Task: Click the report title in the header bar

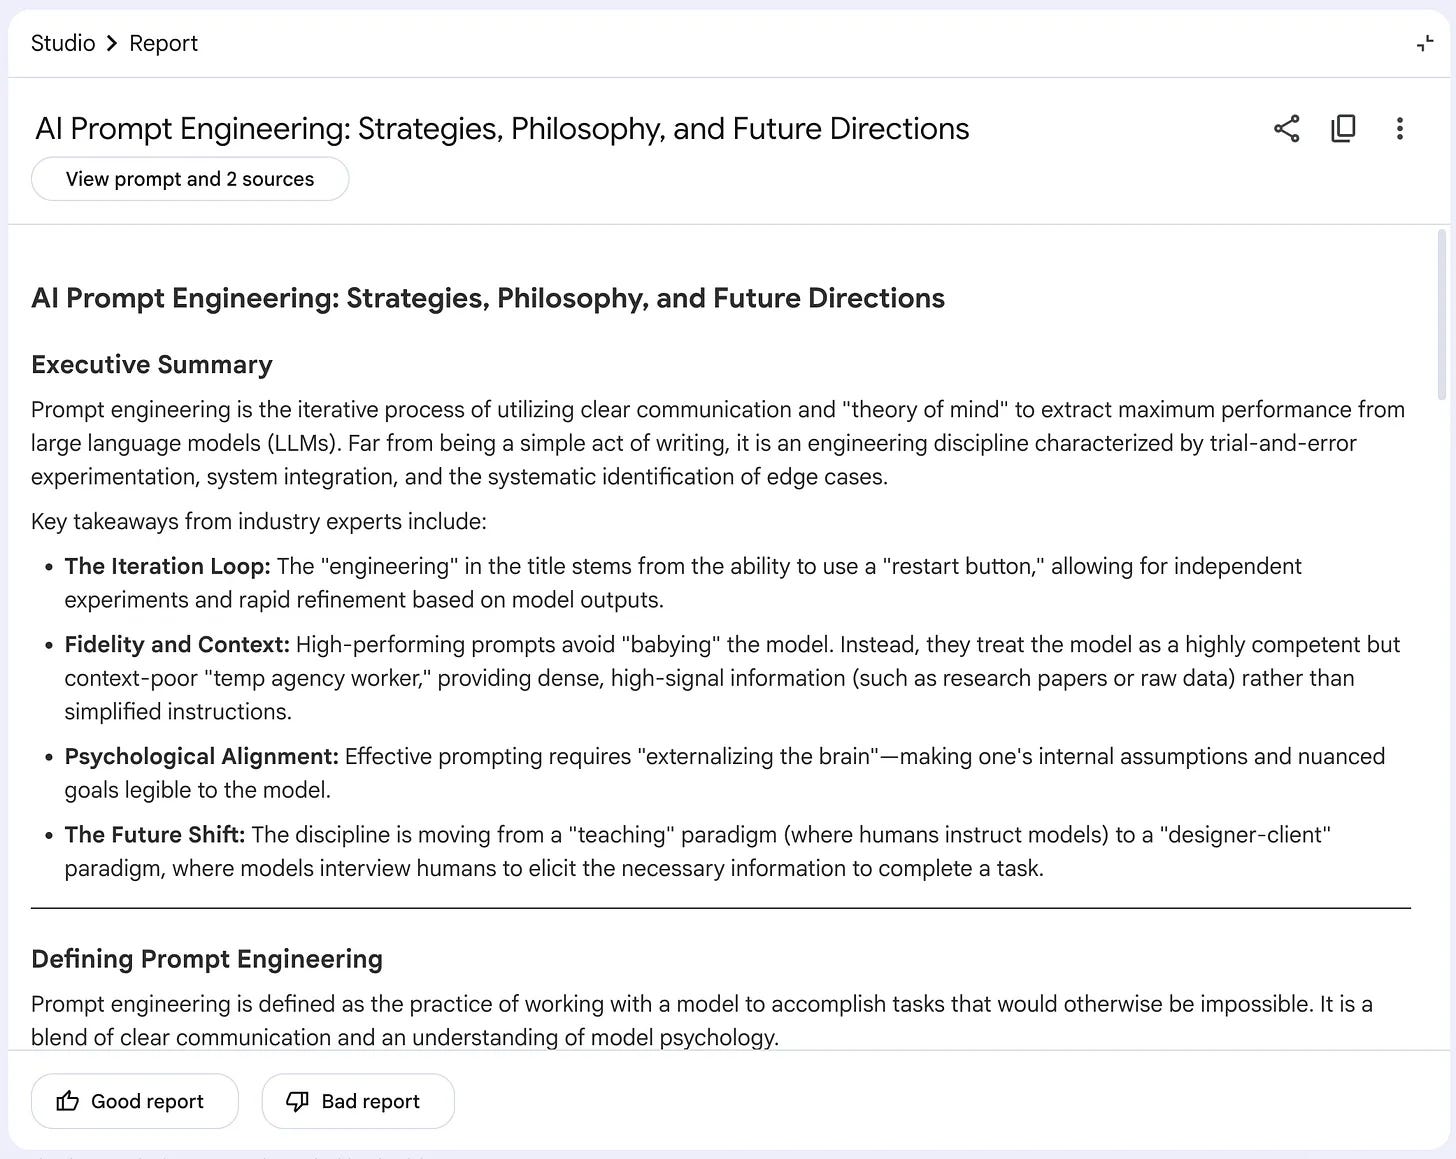Action: pyautogui.click(x=502, y=129)
